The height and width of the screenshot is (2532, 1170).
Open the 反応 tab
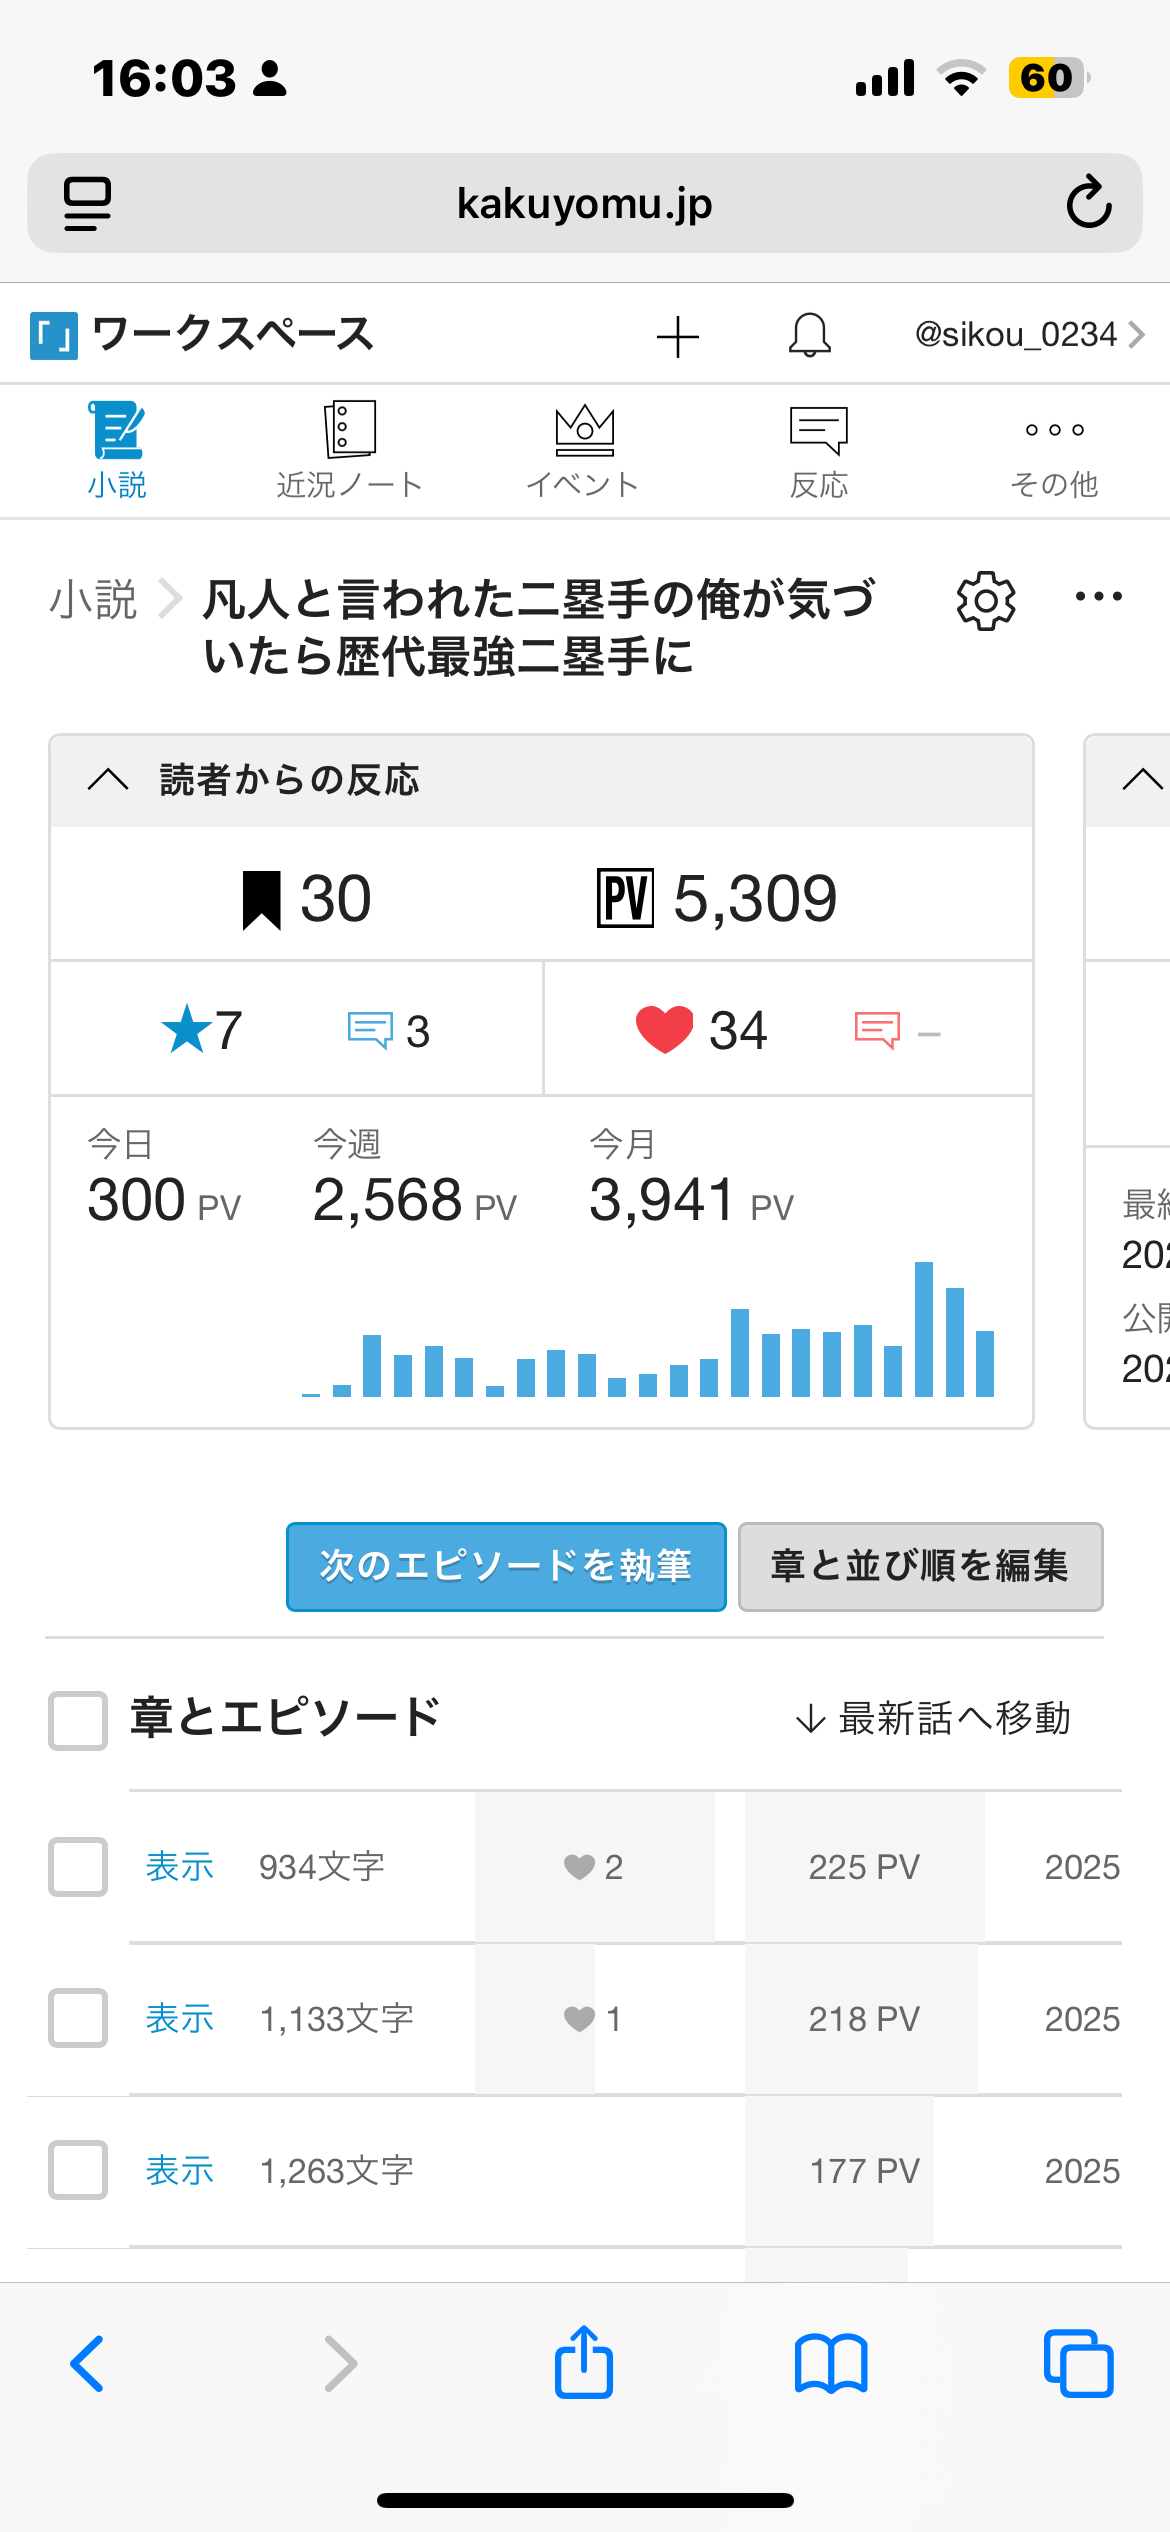point(818,450)
